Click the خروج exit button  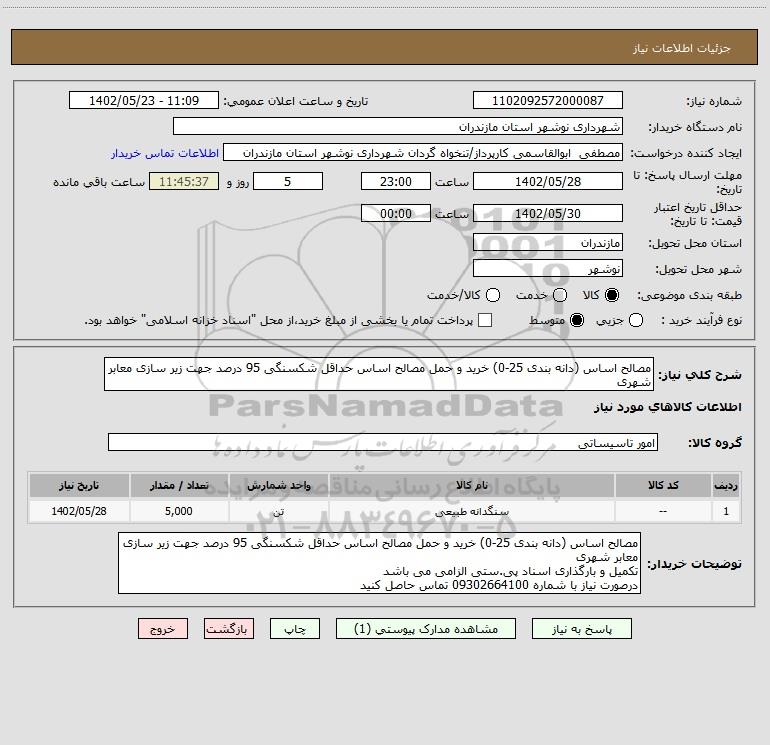click(163, 629)
